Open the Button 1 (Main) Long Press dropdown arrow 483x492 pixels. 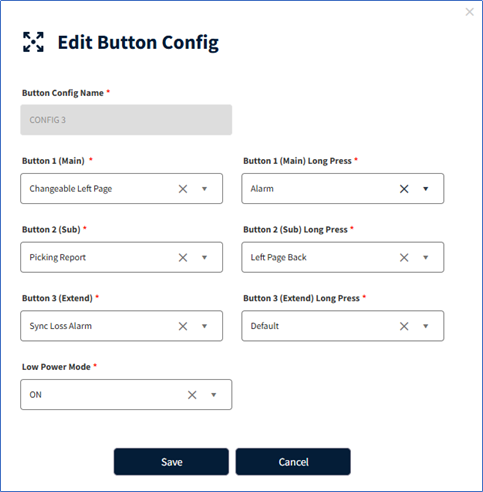(426, 189)
